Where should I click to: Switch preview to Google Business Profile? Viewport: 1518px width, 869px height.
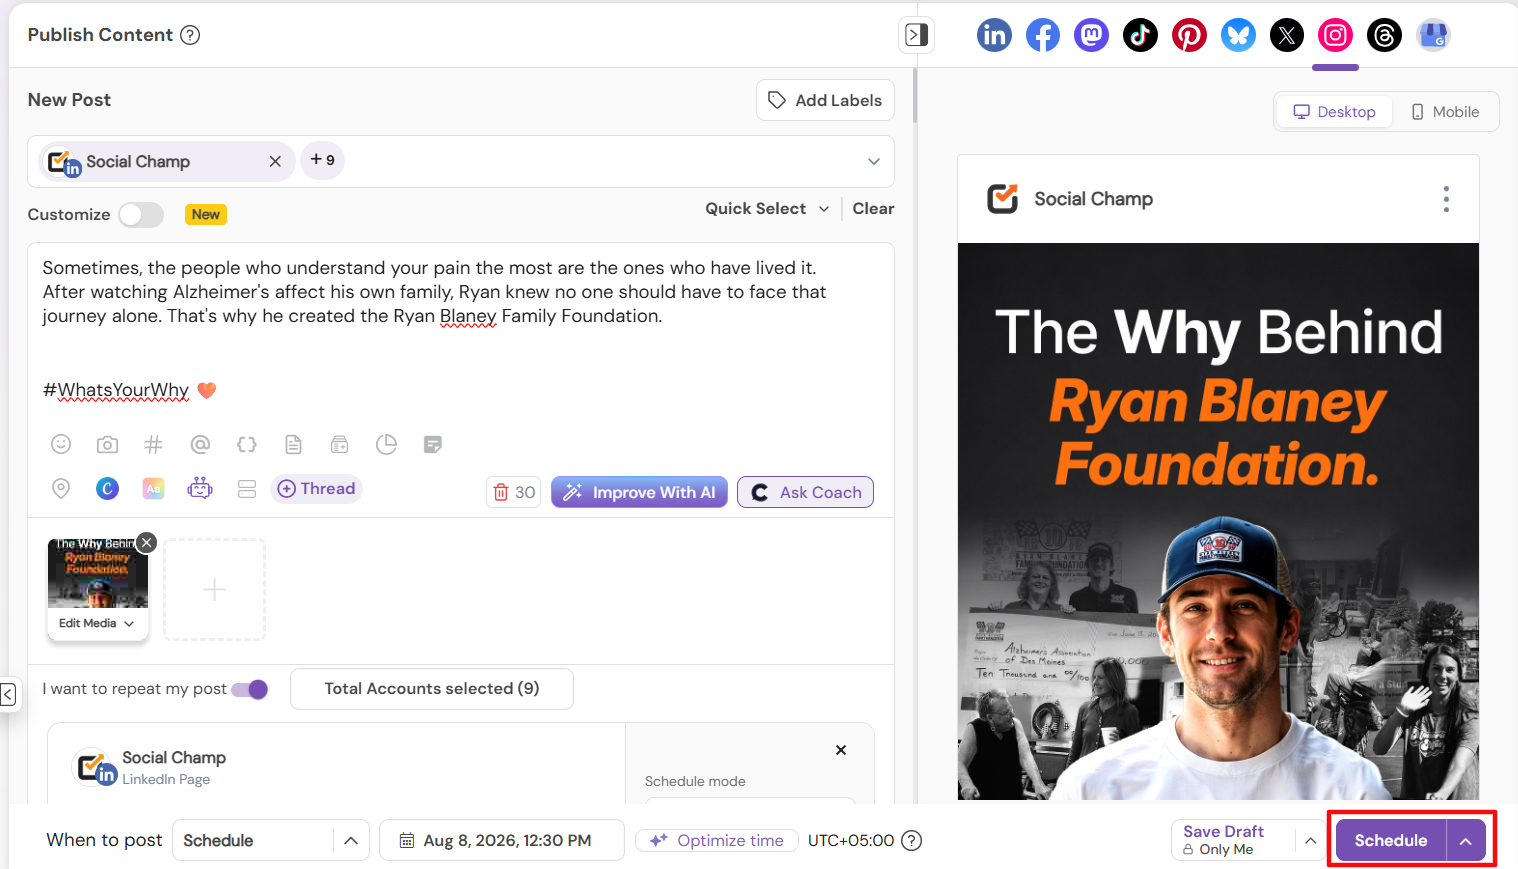(1433, 35)
